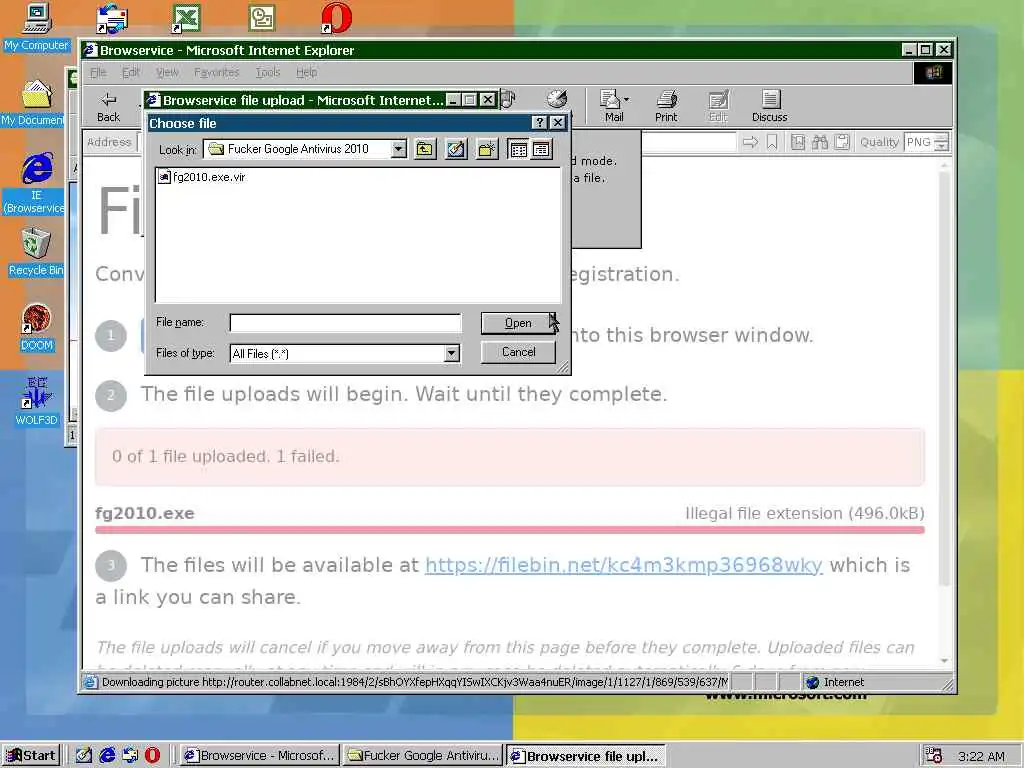Click the Print toolbar icon
The width and height of the screenshot is (1024, 768).
coord(666,106)
